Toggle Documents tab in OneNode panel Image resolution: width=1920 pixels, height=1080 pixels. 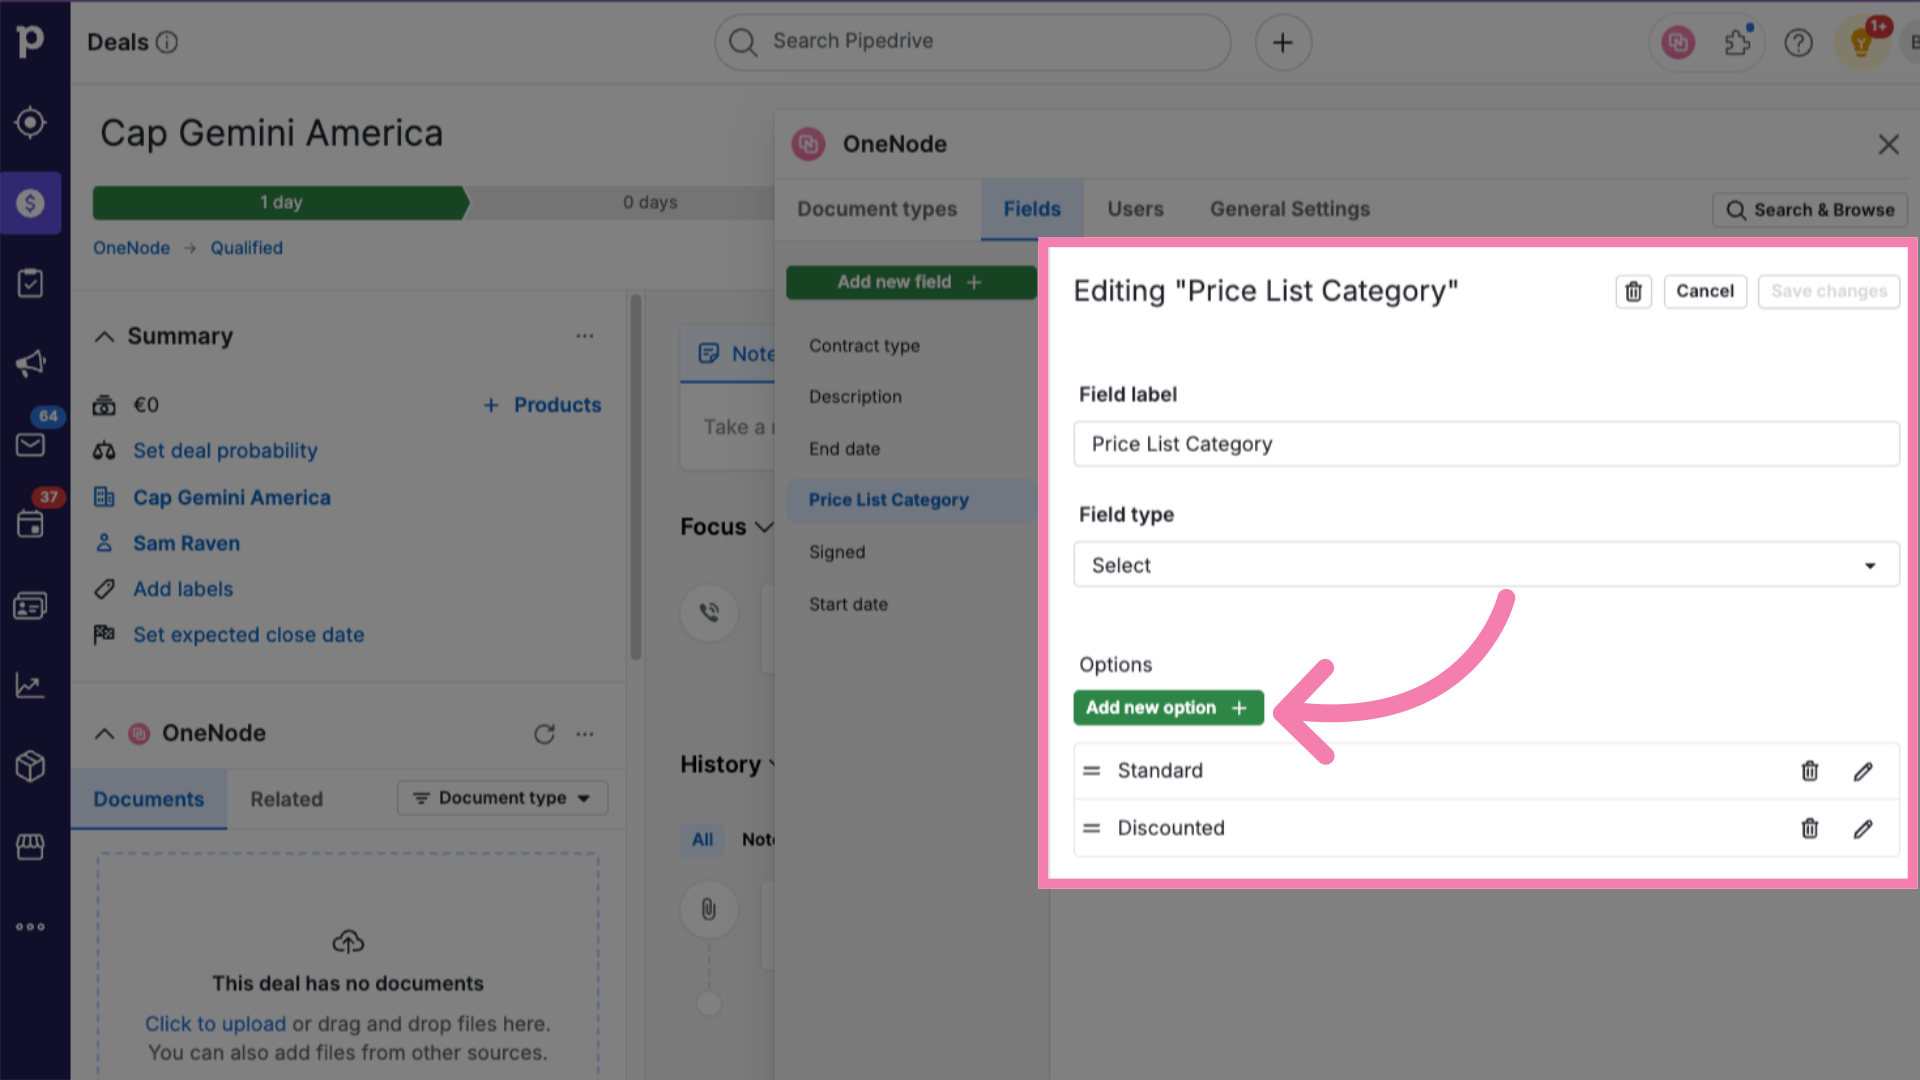click(149, 798)
